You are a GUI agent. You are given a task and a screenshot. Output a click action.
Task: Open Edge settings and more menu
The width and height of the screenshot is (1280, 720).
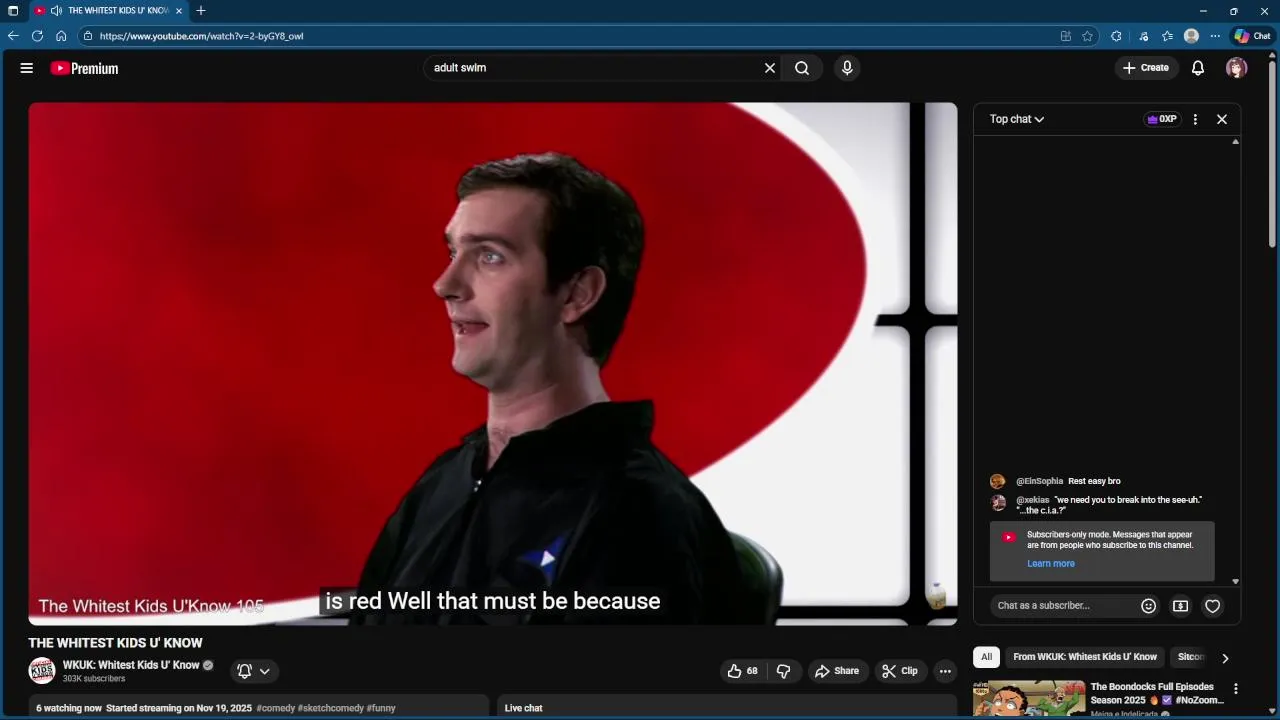(x=1215, y=36)
